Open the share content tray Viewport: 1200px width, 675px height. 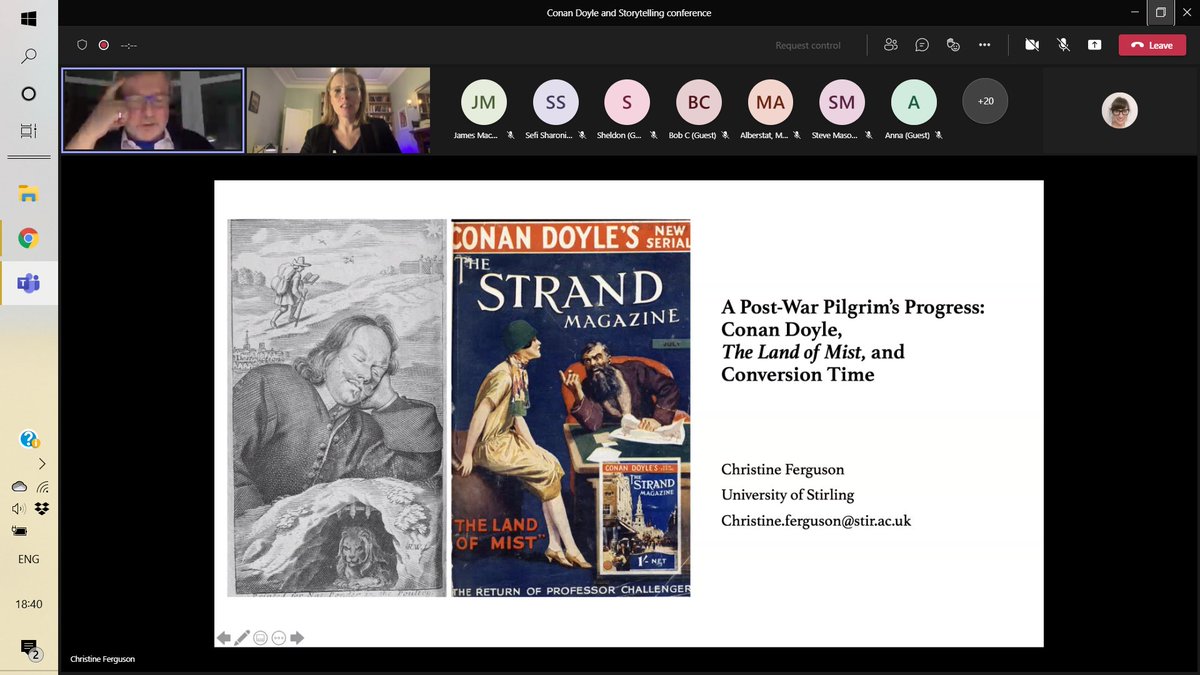pos(1095,45)
